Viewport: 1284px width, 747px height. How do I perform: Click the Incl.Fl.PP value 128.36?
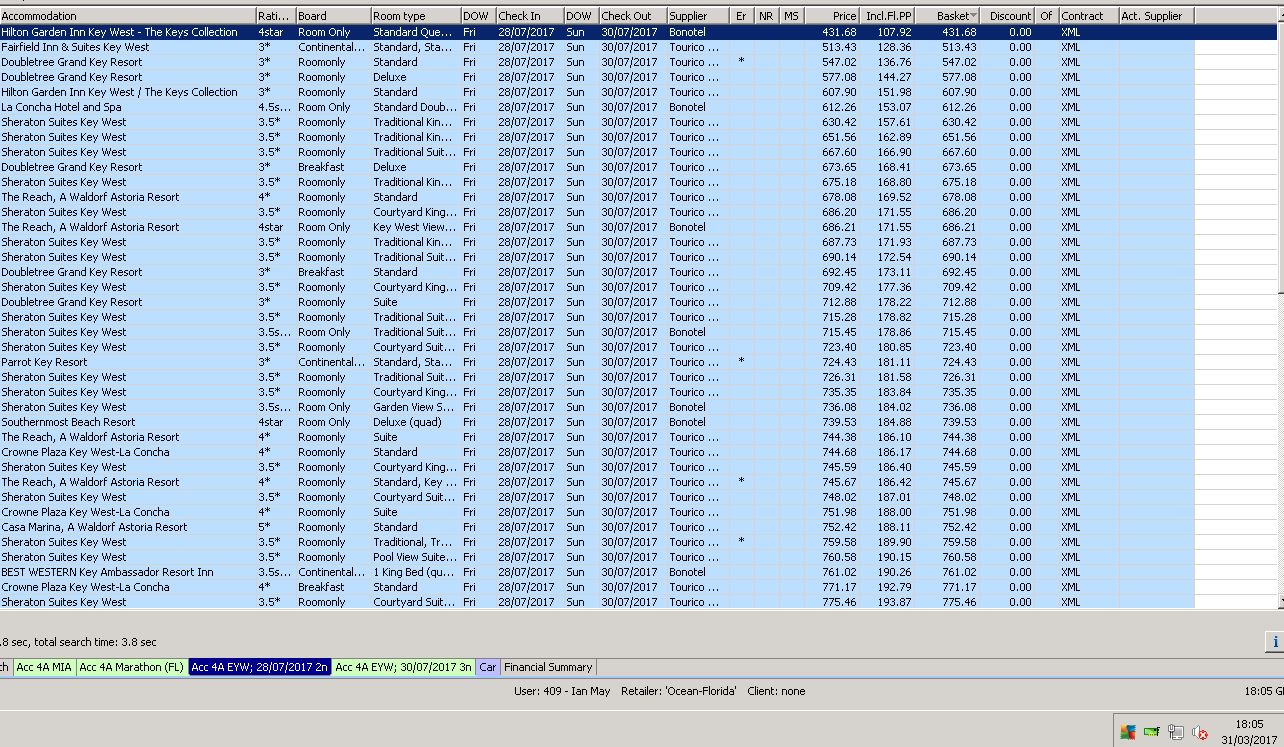pos(894,47)
